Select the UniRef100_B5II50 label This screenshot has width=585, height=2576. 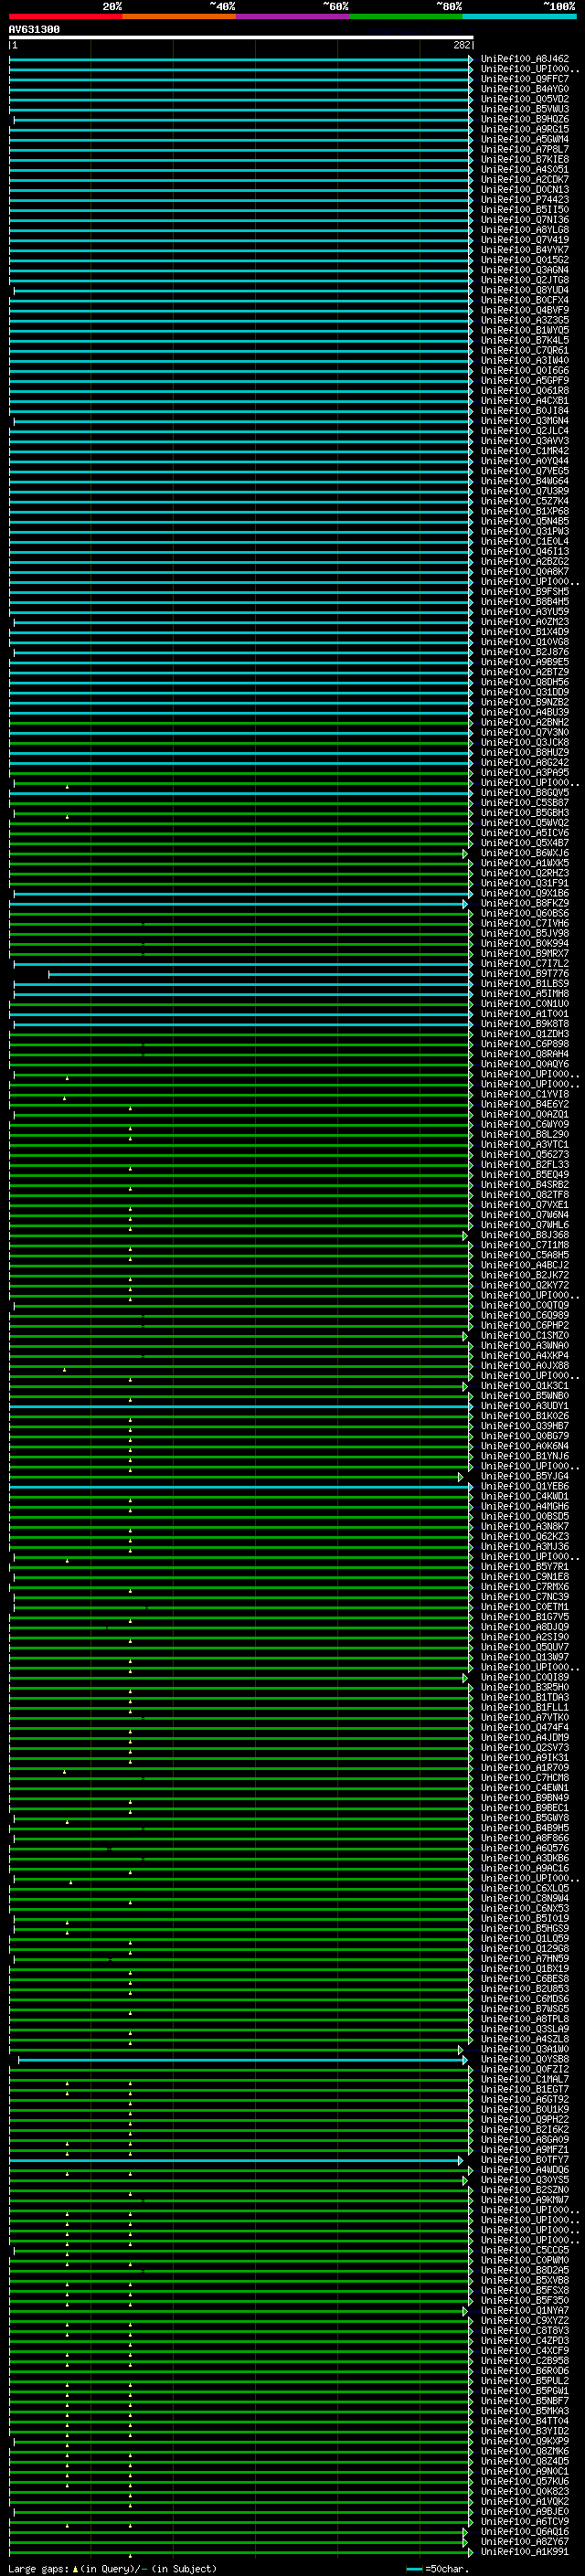(524, 209)
